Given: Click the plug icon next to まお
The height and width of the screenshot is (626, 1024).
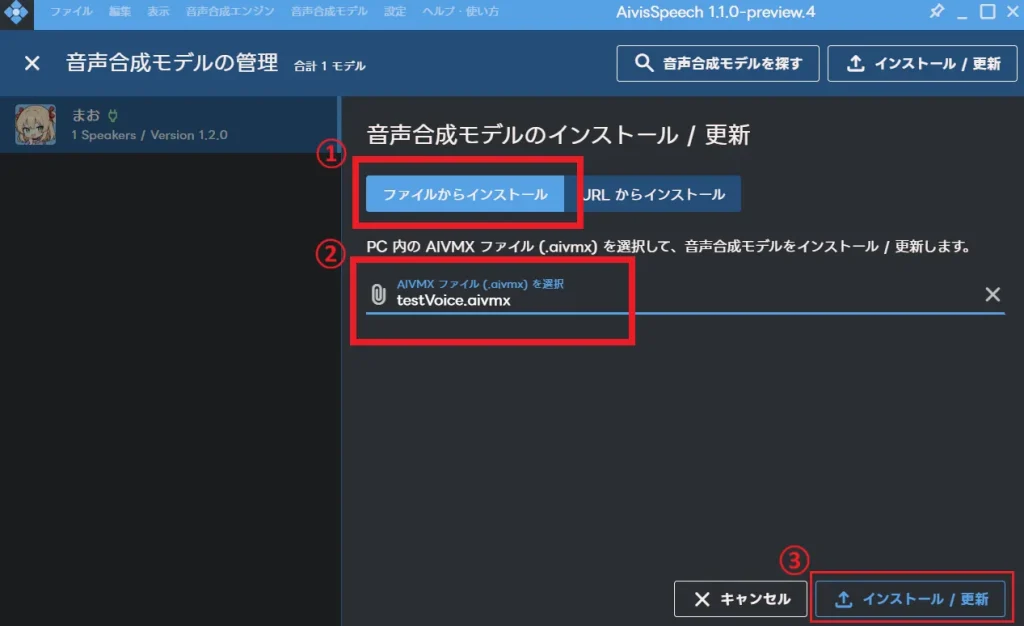Looking at the screenshot, I should click(x=113, y=115).
